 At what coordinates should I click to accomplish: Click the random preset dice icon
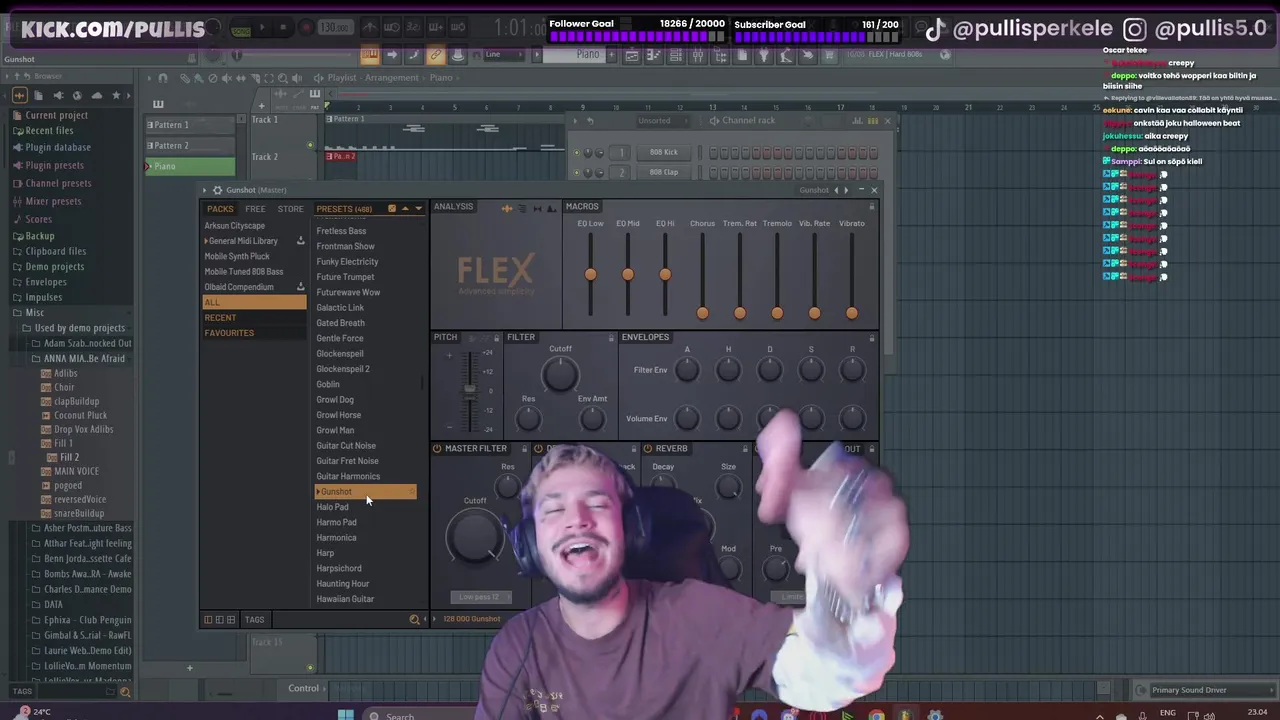[391, 208]
